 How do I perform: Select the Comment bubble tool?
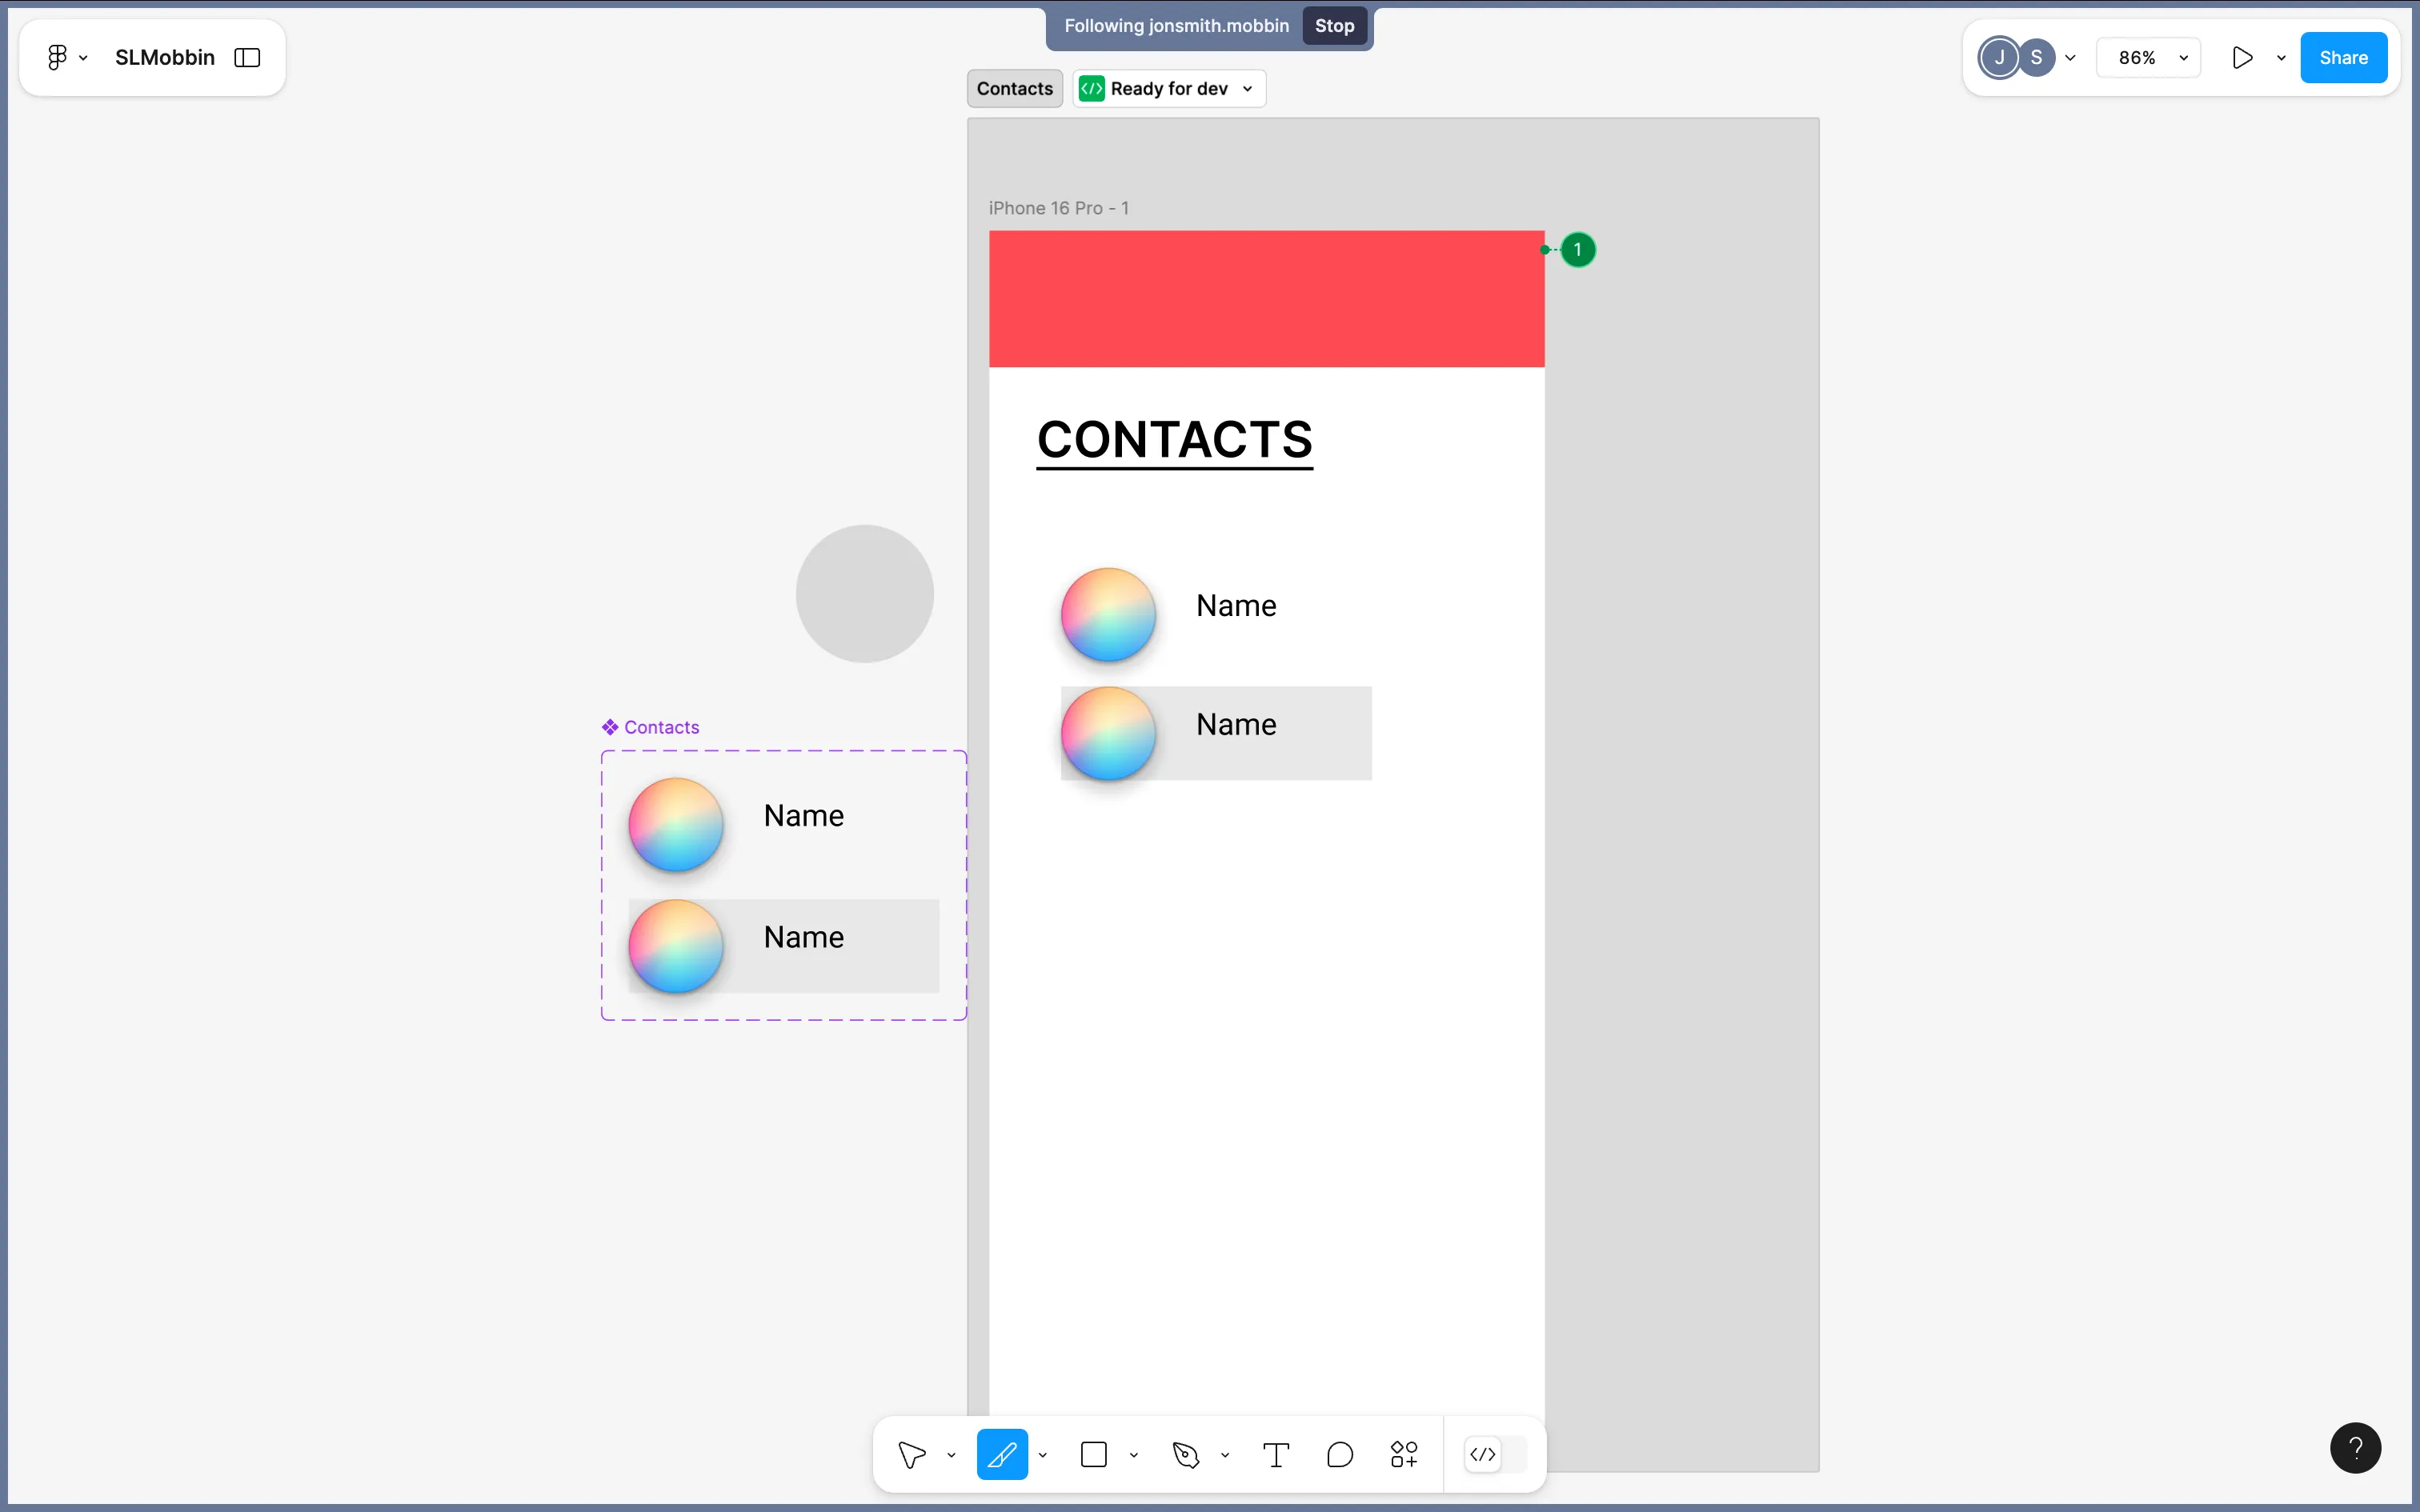(1340, 1454)
